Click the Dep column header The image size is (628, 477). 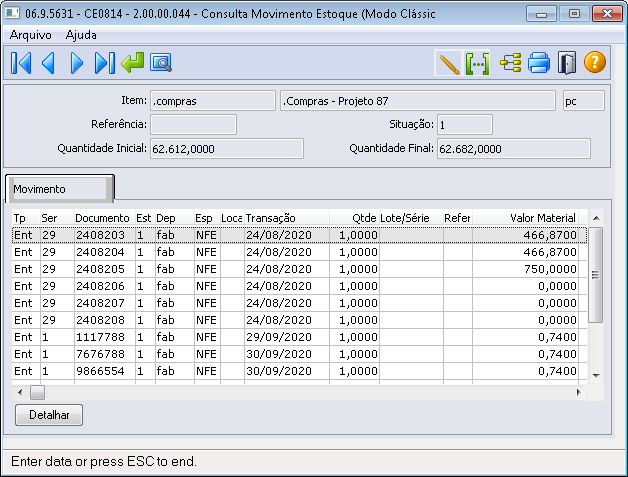coord(174,218)
